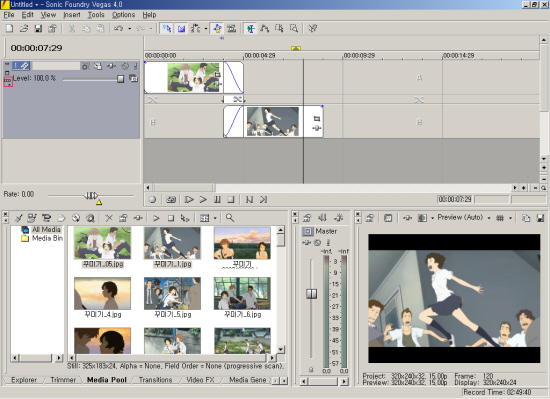Switch to the Explorer tab
The width and height of the screenshot is (550, 399).
click(x=24, y=380)
